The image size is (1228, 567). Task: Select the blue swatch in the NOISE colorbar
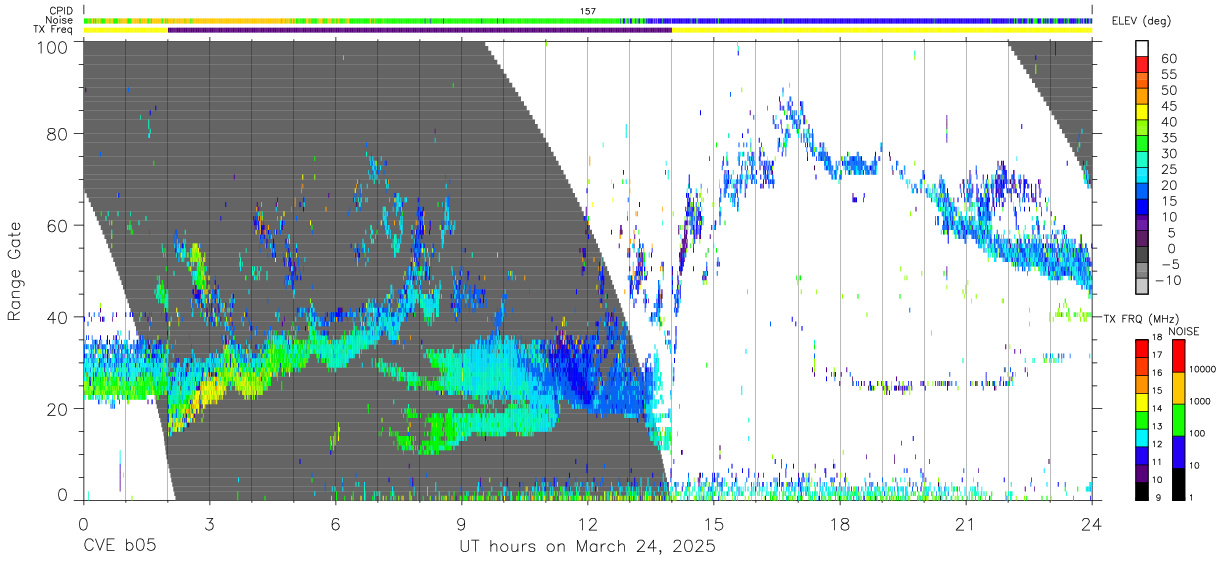pyautogui.click(x=1179, y=452)
